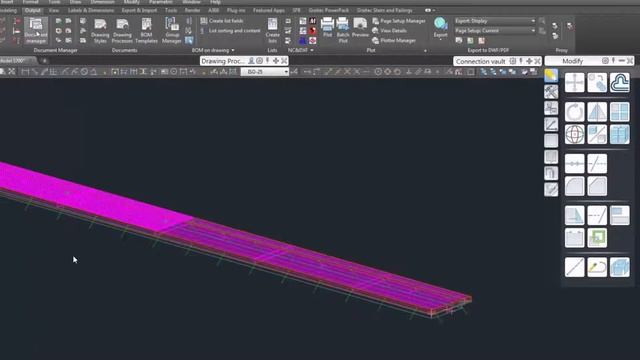Open Drawing Styles in the ribbon
The width and height of the screenshot is (640, 360).
coord(100,31)
